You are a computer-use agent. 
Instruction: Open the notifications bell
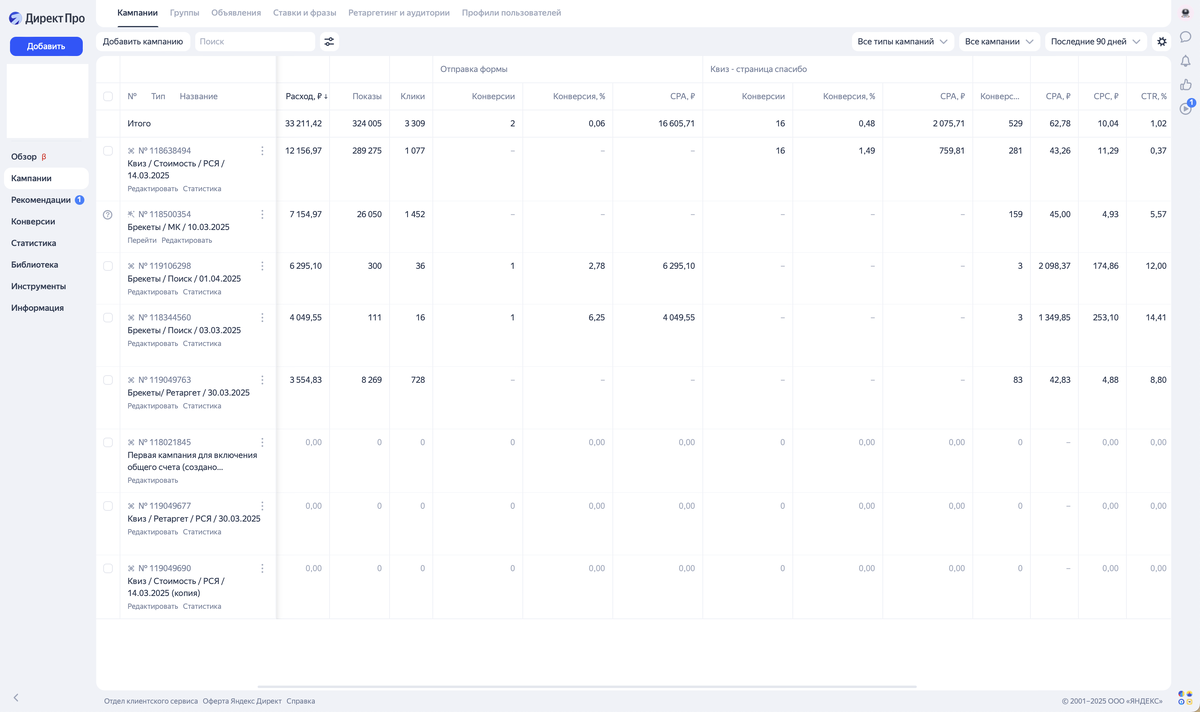click(1185, 61)
